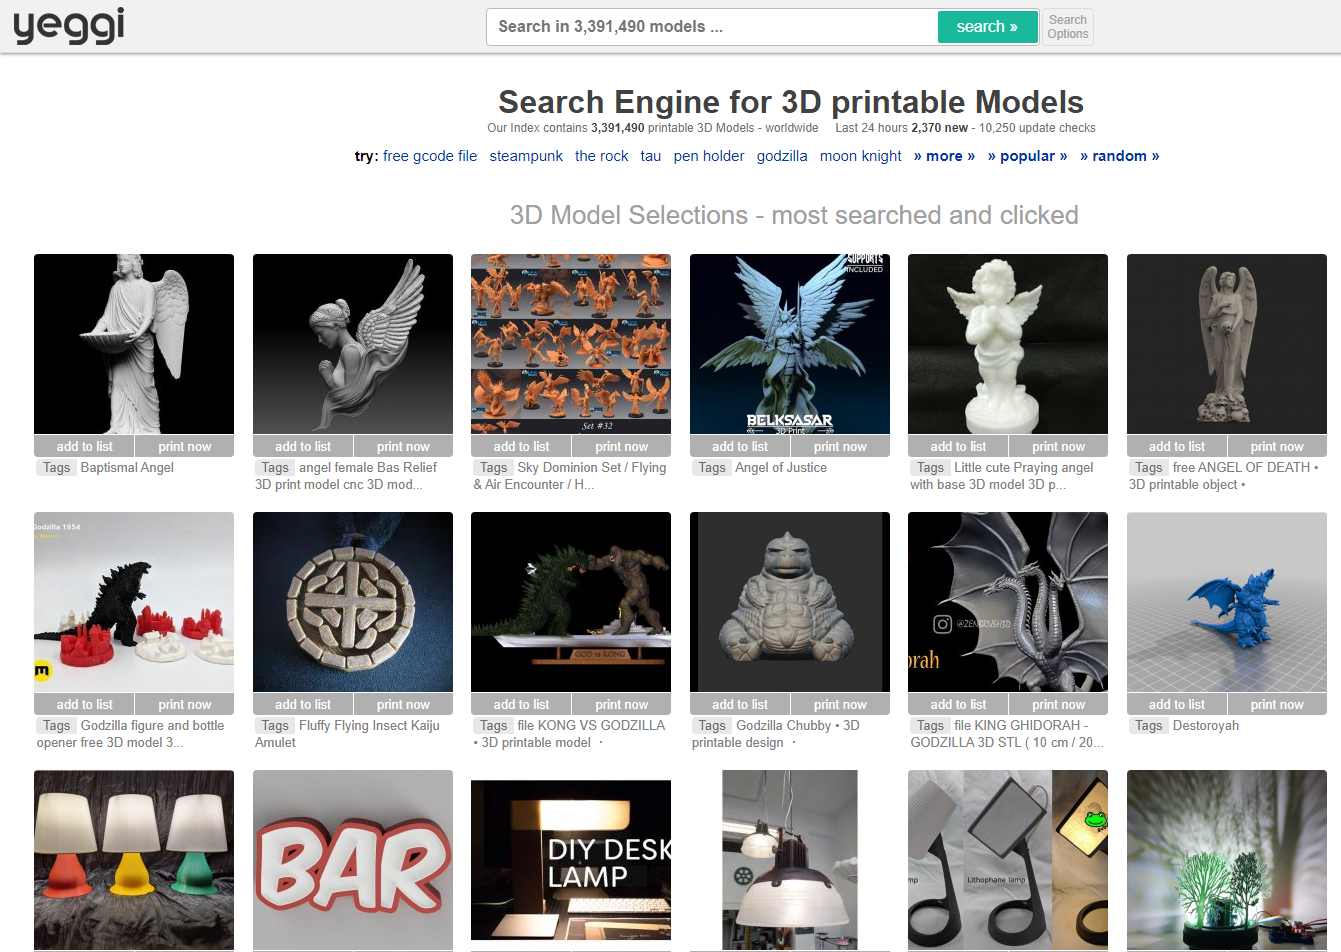This screenshot has width=1341, height=952.
Task: Open the 'steampunk' suggested search
Action: click(x=526, y=156)
